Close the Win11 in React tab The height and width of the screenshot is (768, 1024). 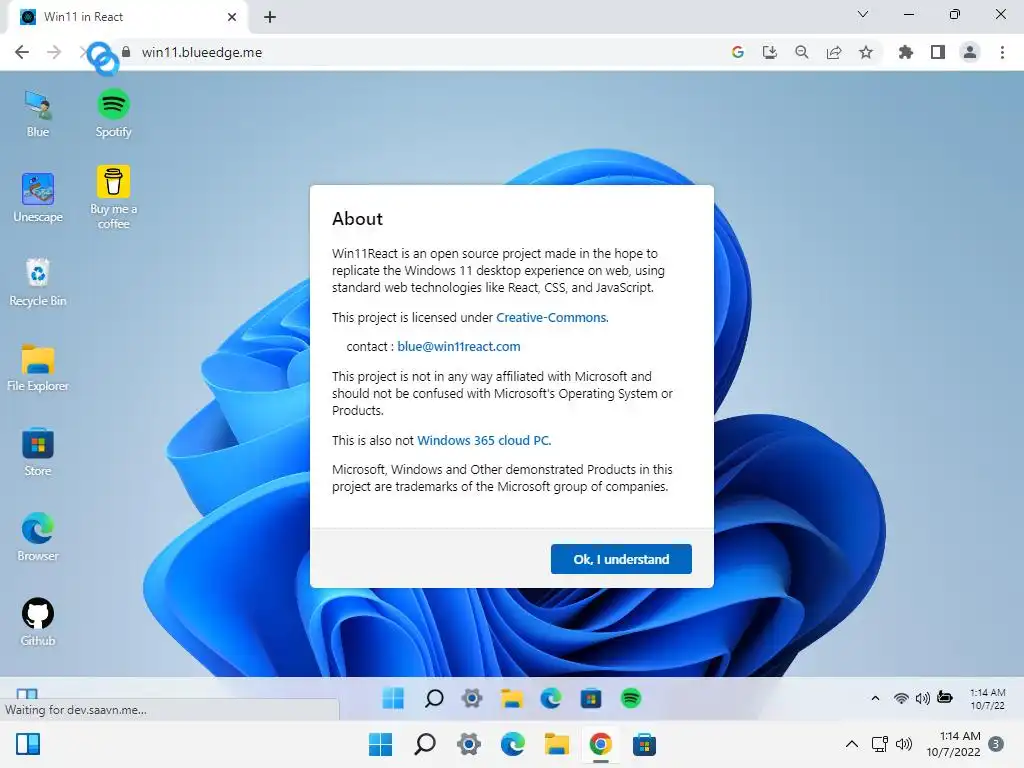232,17
